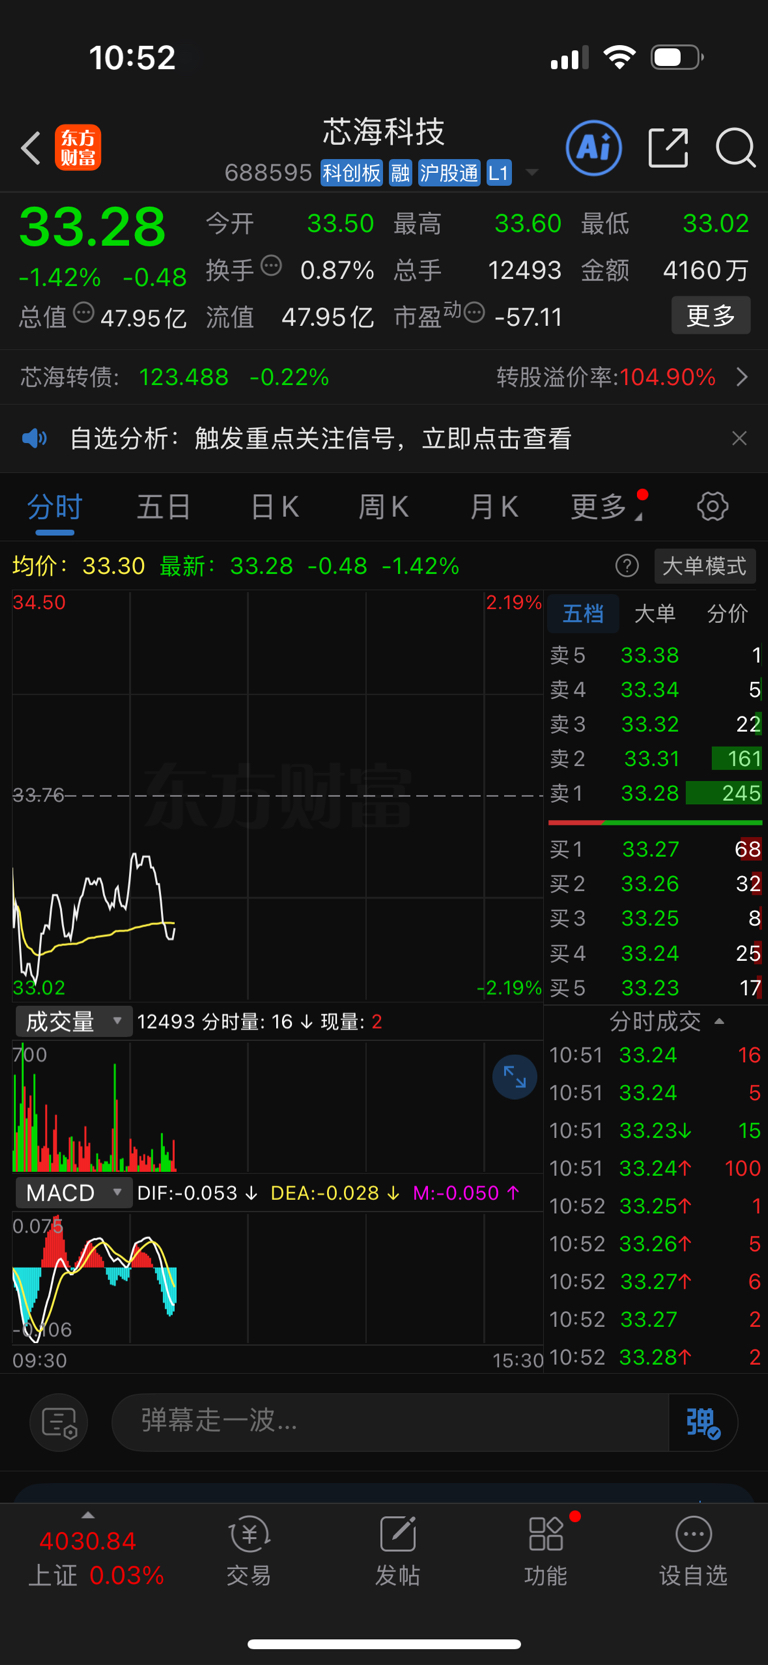Switch to the 五日 tab
The image size is (769, 1665).
pos(163,507)
